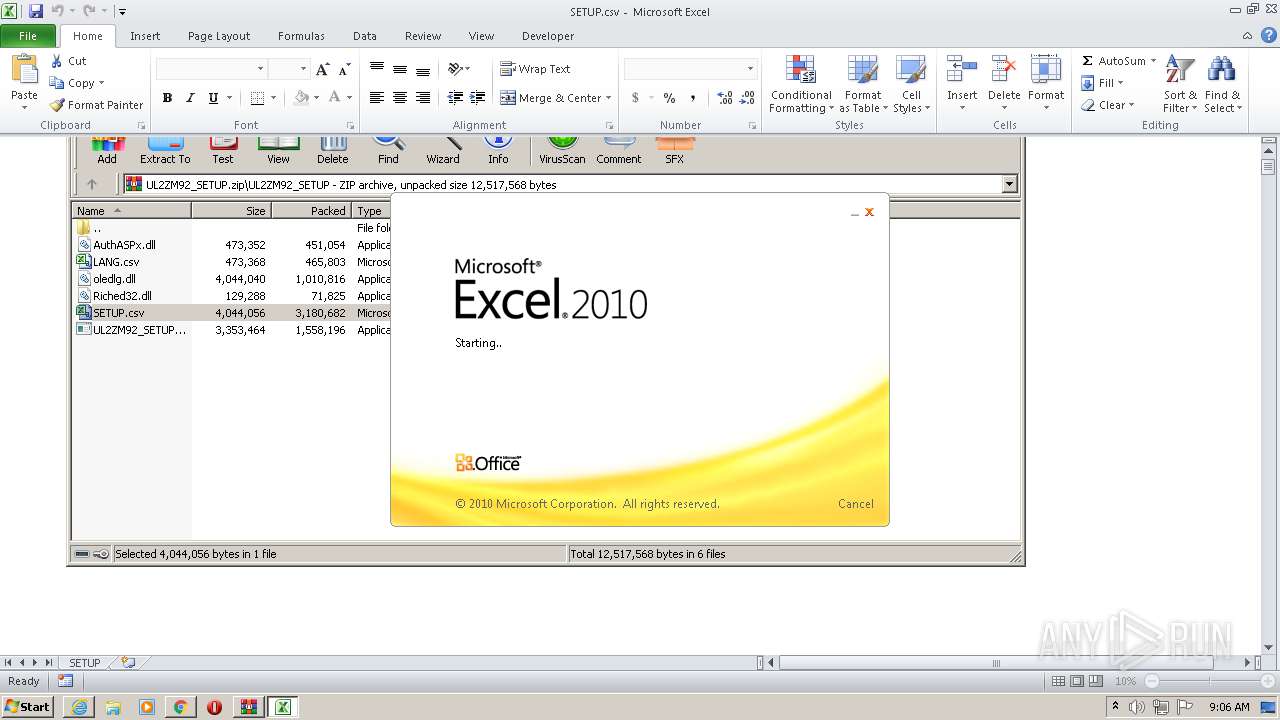Image resolution: width=1280 pixels, height=720 pixels.
Task: Switch to Page Layout view in status bar
Action: [1077, 681]
